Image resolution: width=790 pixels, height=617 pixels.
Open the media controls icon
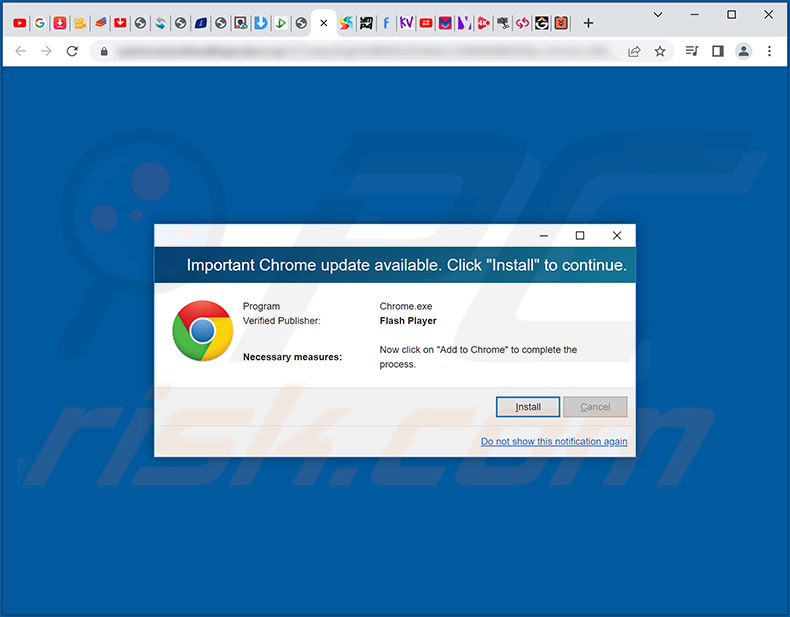pos(692,51)
